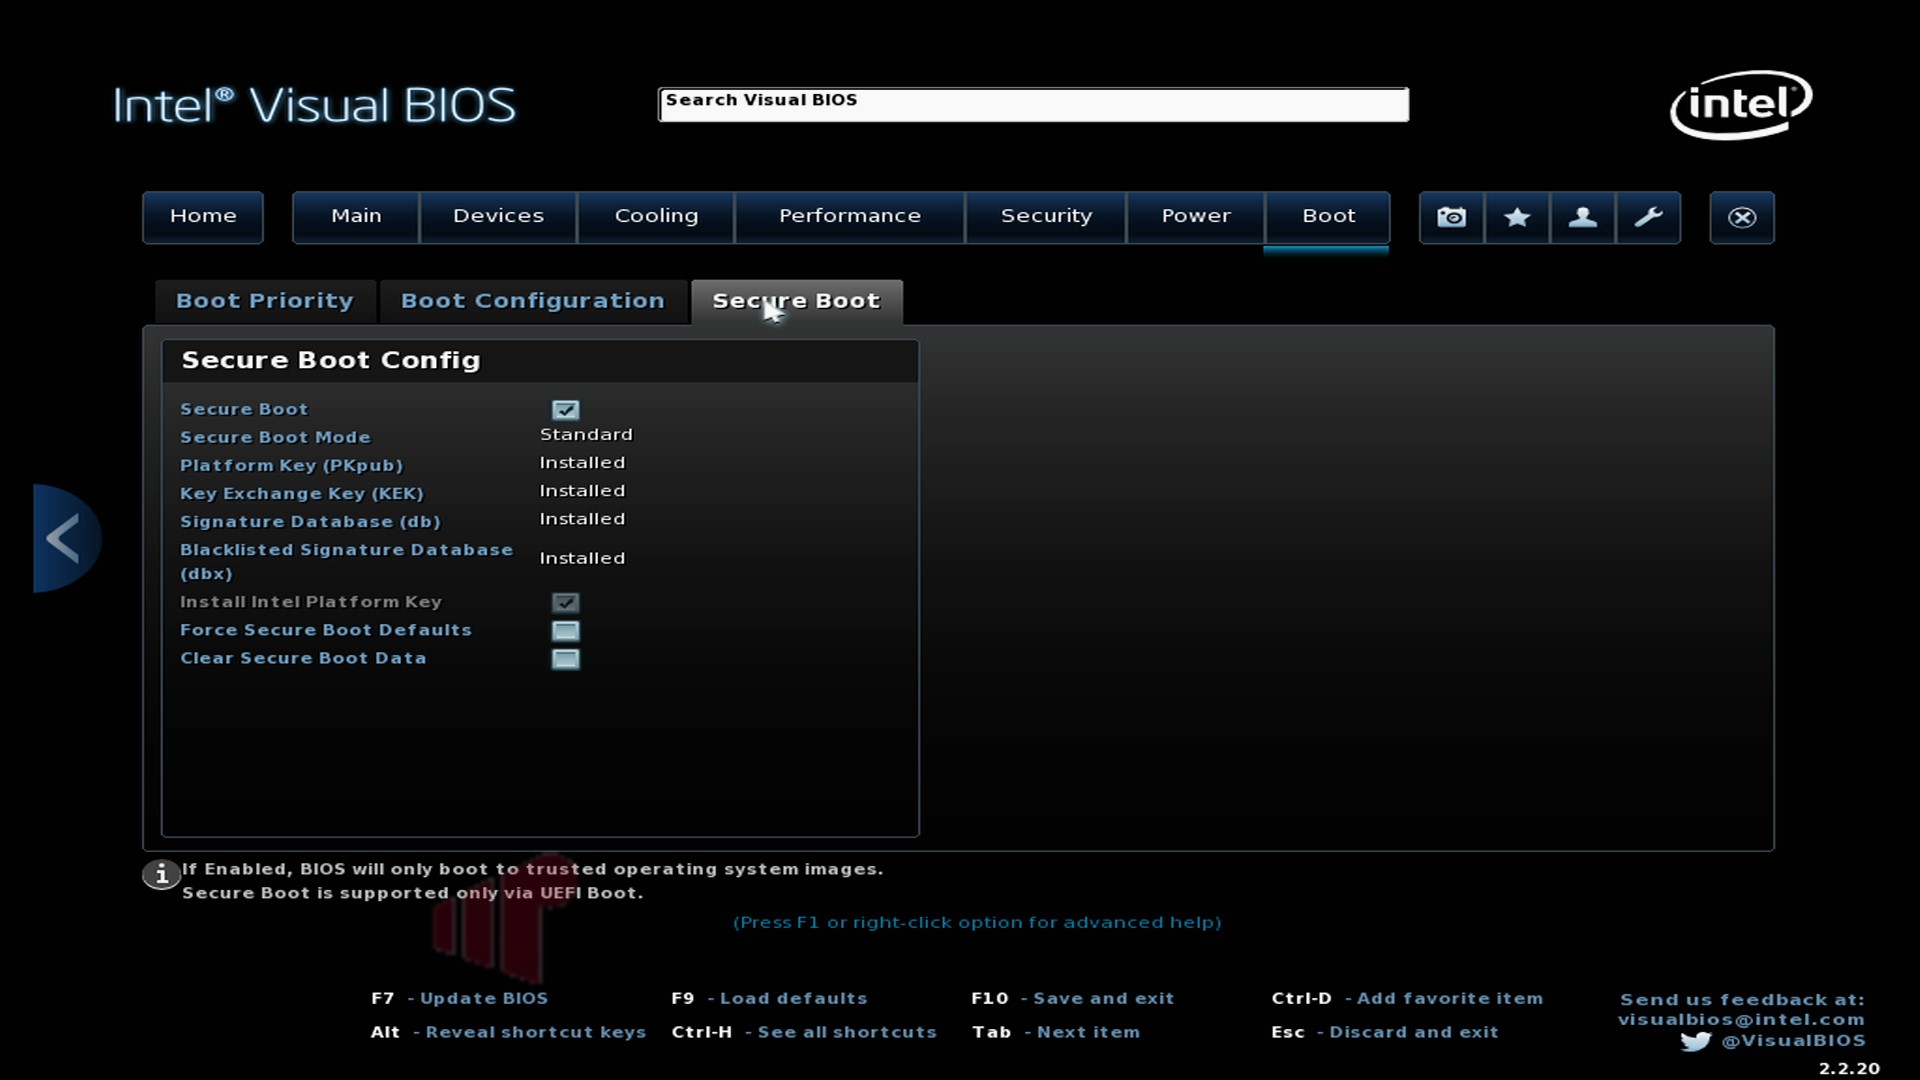Click the Twitter bird icon
Image resolution: width=1920 pixels, height=1080 pixels.
tap(1696, 1041)
